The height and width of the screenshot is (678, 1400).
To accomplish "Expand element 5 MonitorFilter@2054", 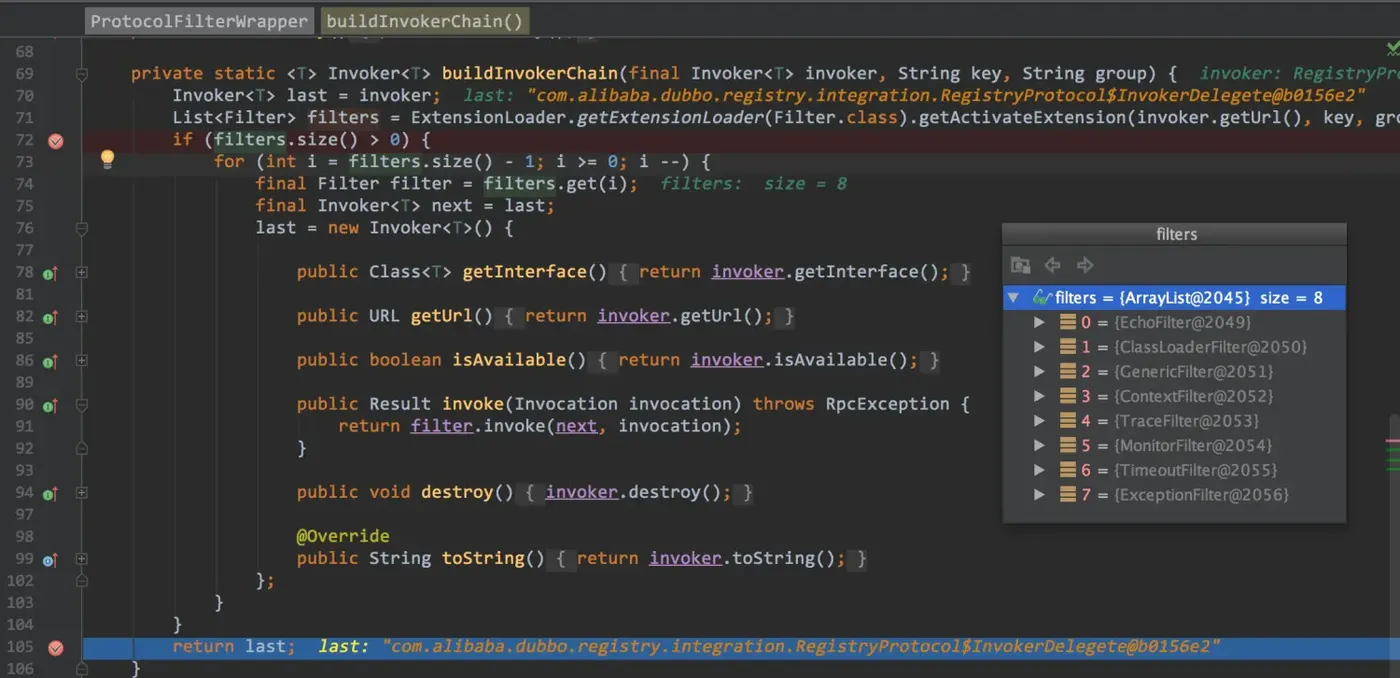I will coord(1040,446).
